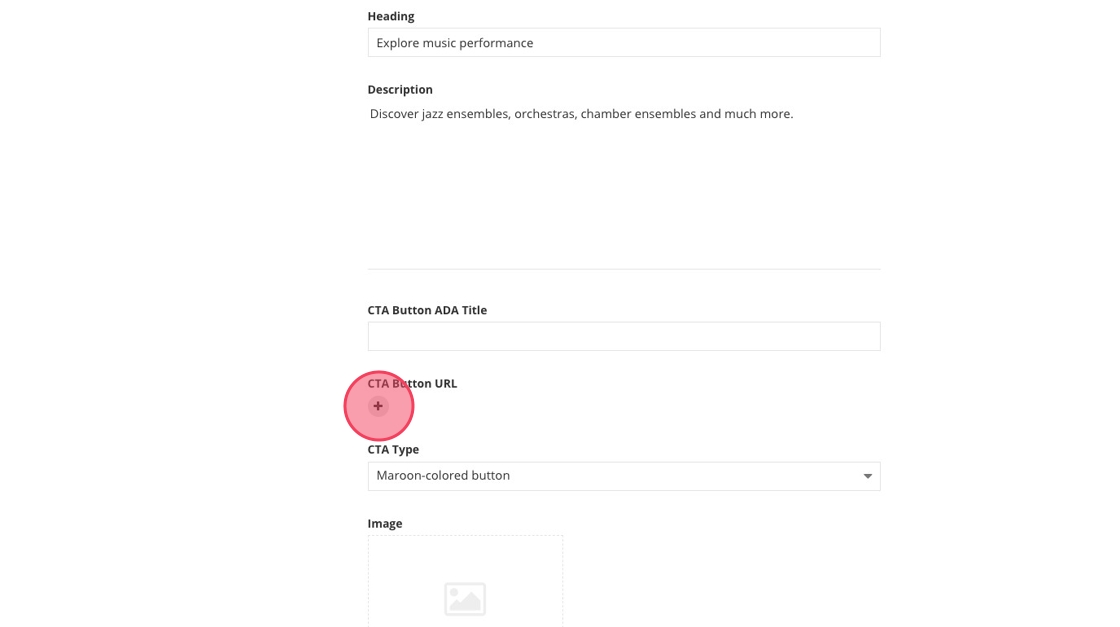Click the 'CTA Type' label
Screen dimensions: 1120x627
pyautogui.click(x=393, y=450)
